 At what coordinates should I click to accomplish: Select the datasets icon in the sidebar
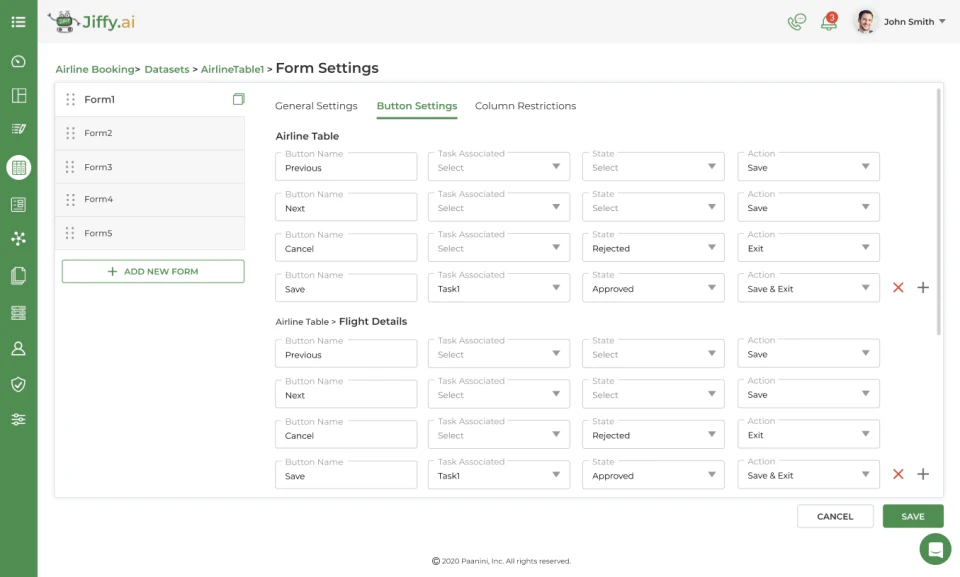tap(18, 167)
